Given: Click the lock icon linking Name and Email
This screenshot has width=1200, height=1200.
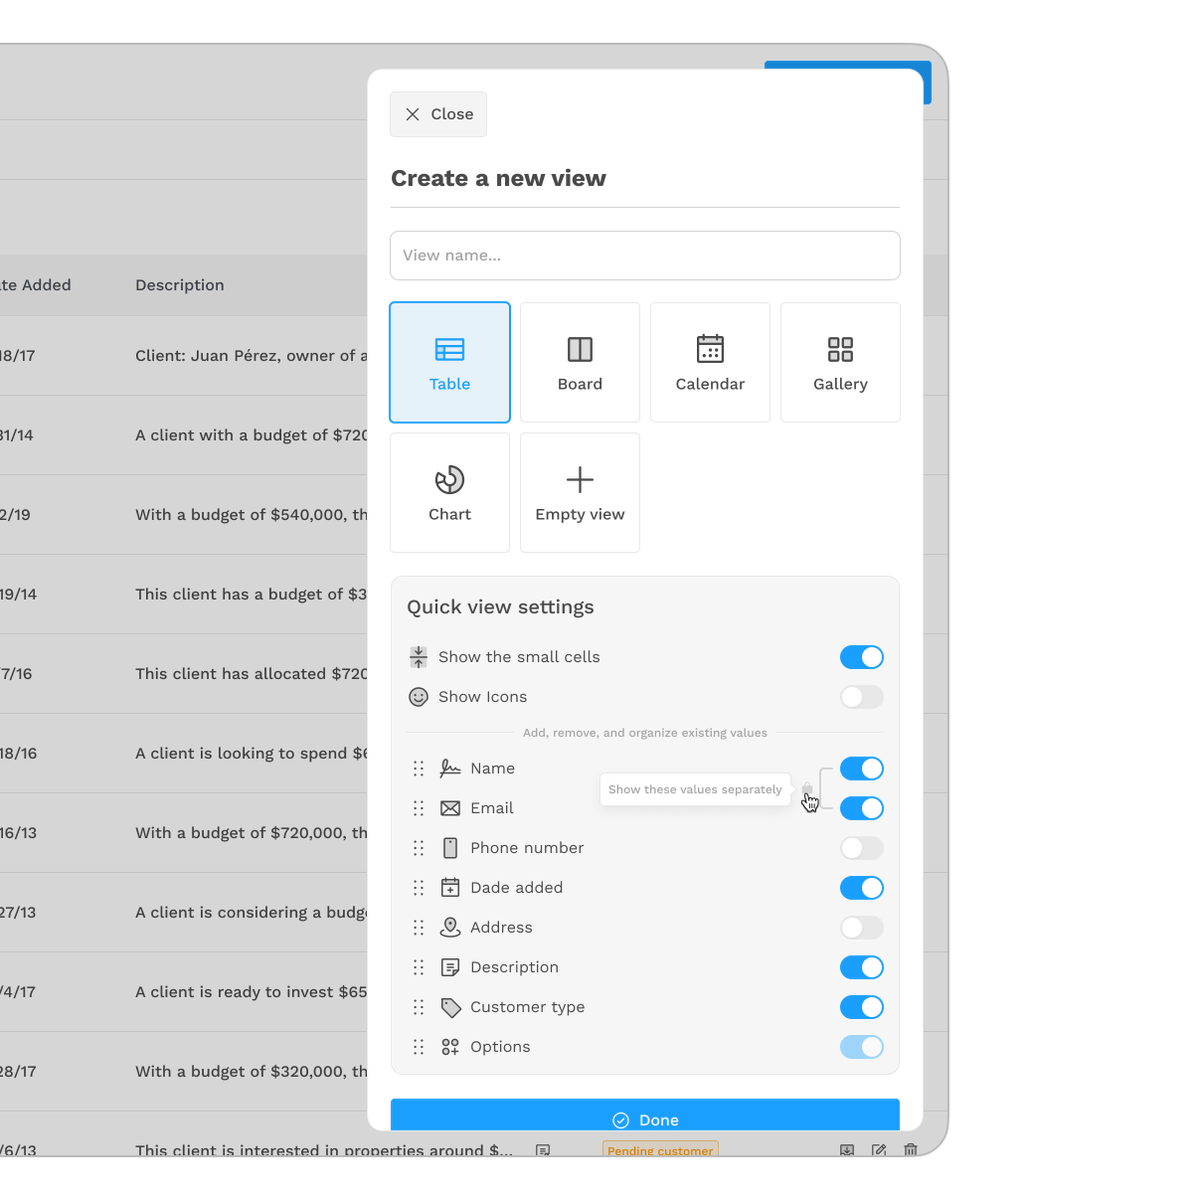Looking at the screenshot, I should (807, 789).
